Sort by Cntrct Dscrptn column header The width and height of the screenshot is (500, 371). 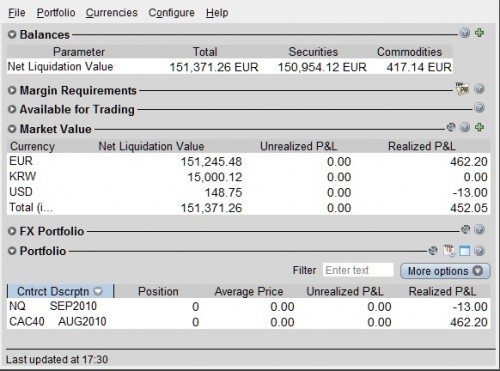coord(60,291)
